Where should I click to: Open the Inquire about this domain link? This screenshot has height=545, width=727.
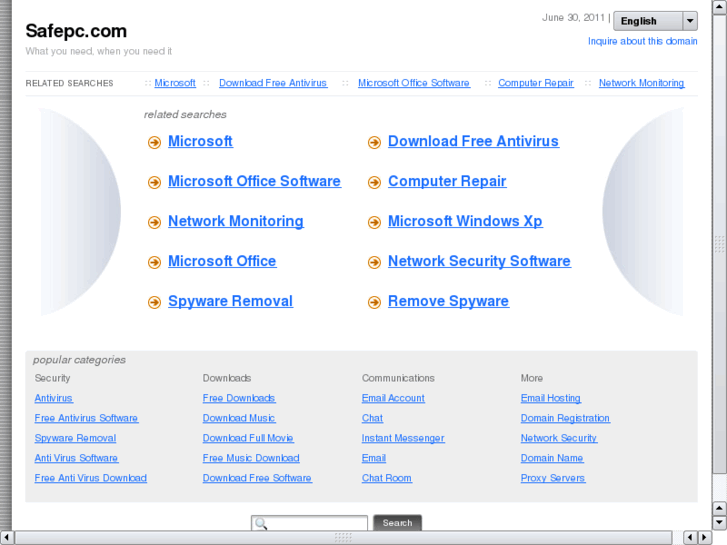(x=642, y=41)
